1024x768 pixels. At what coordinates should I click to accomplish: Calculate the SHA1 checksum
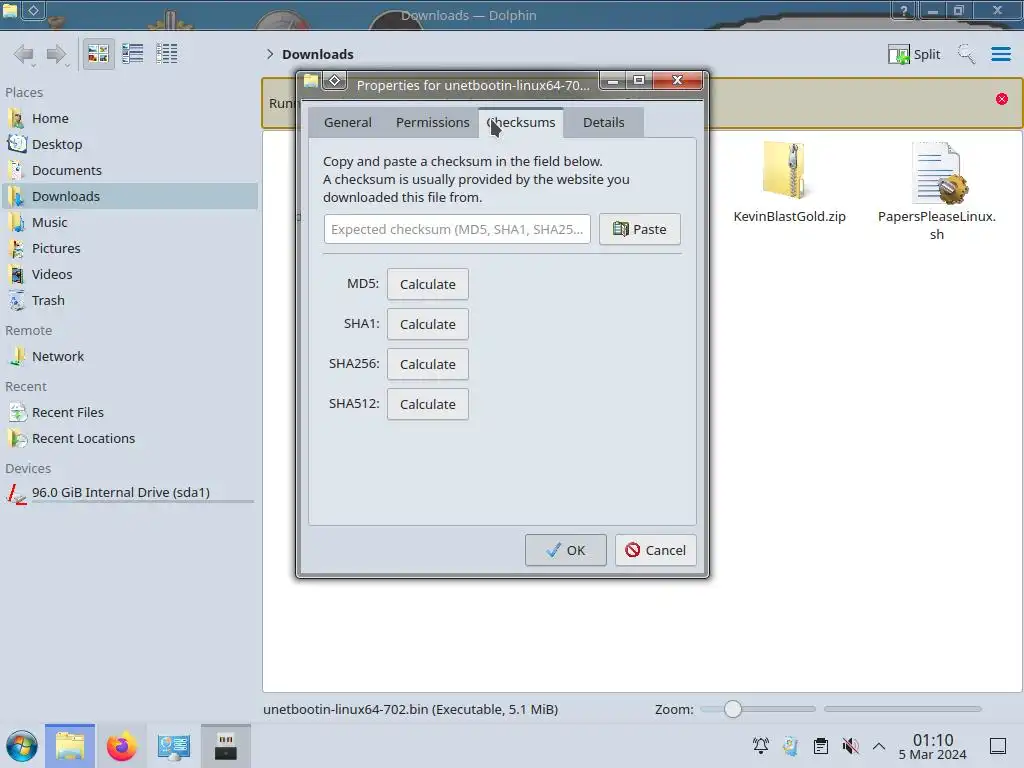(428, 325)
